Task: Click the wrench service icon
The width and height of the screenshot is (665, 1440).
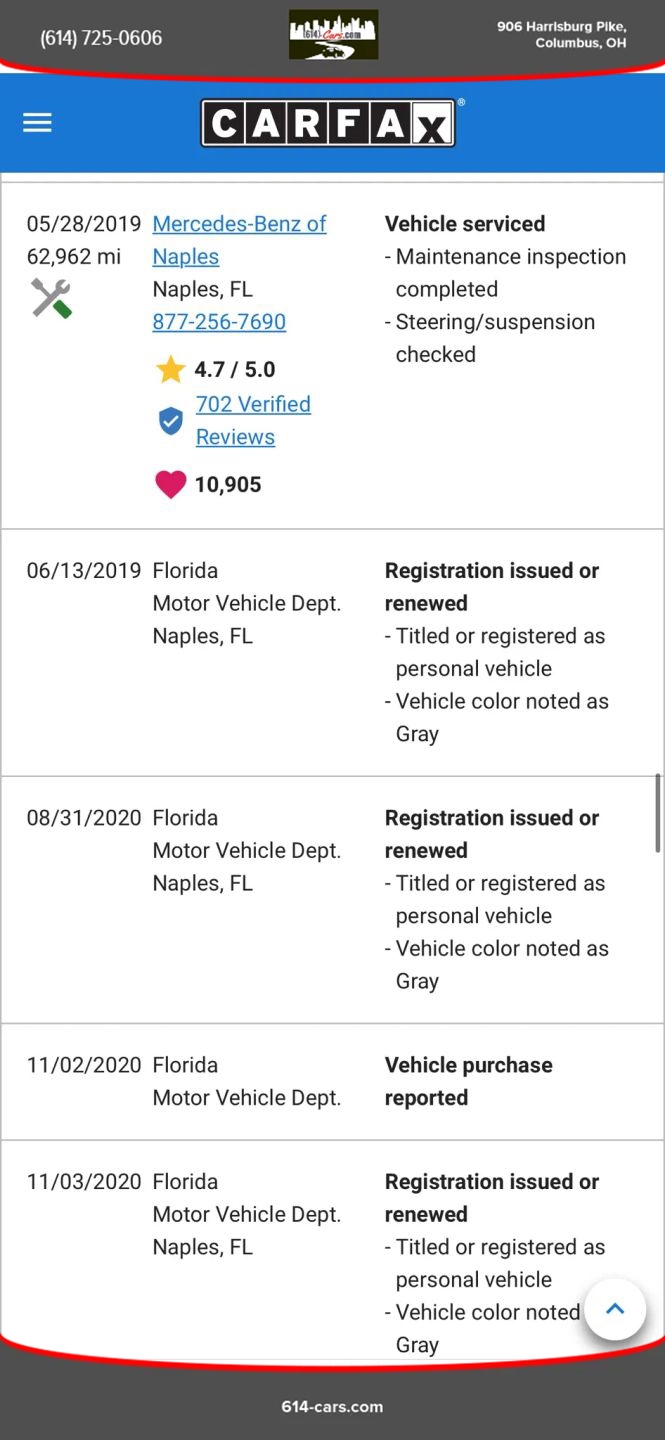Action: (51, 298)
